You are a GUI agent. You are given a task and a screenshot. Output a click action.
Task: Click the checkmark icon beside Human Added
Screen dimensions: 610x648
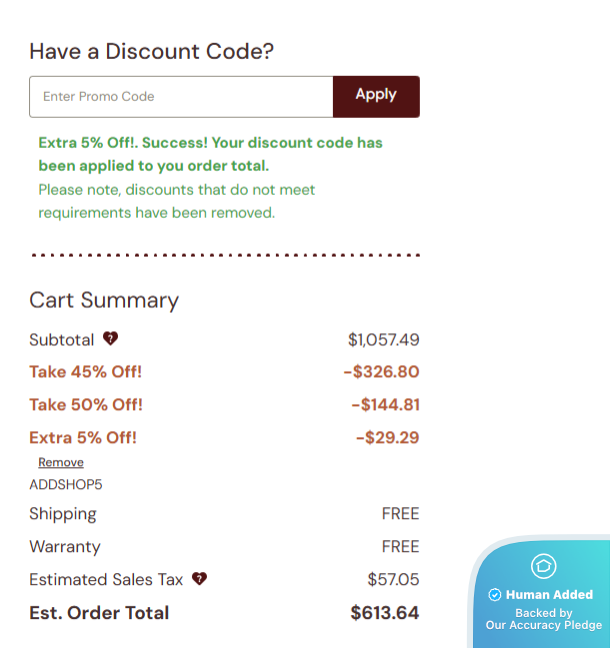494,595
